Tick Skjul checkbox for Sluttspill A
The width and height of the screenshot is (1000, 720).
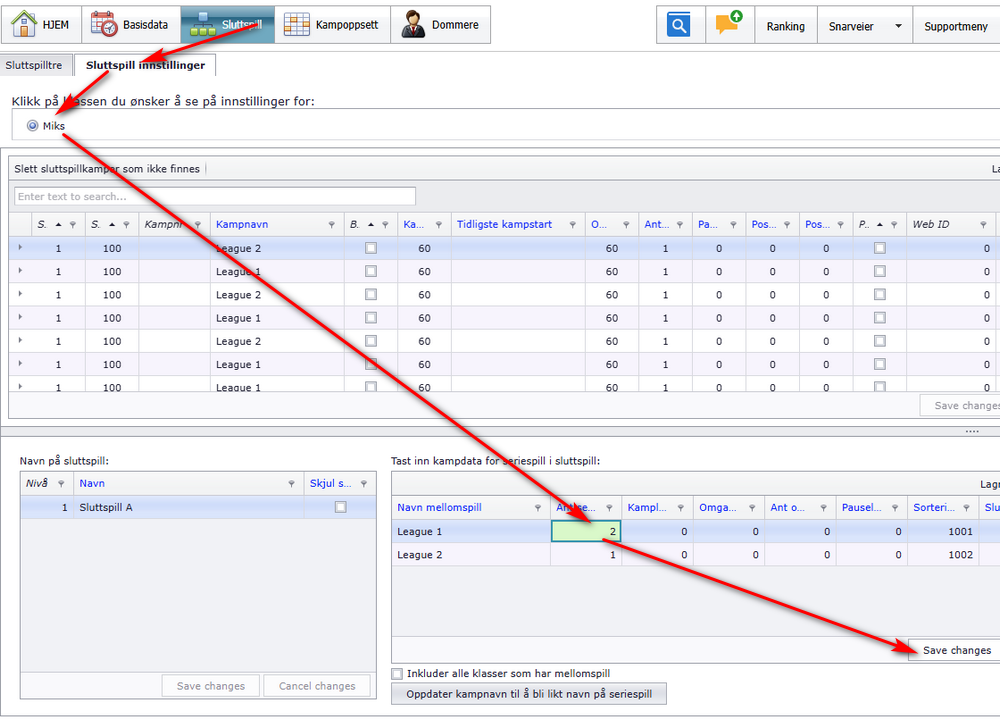click(341, 508)
